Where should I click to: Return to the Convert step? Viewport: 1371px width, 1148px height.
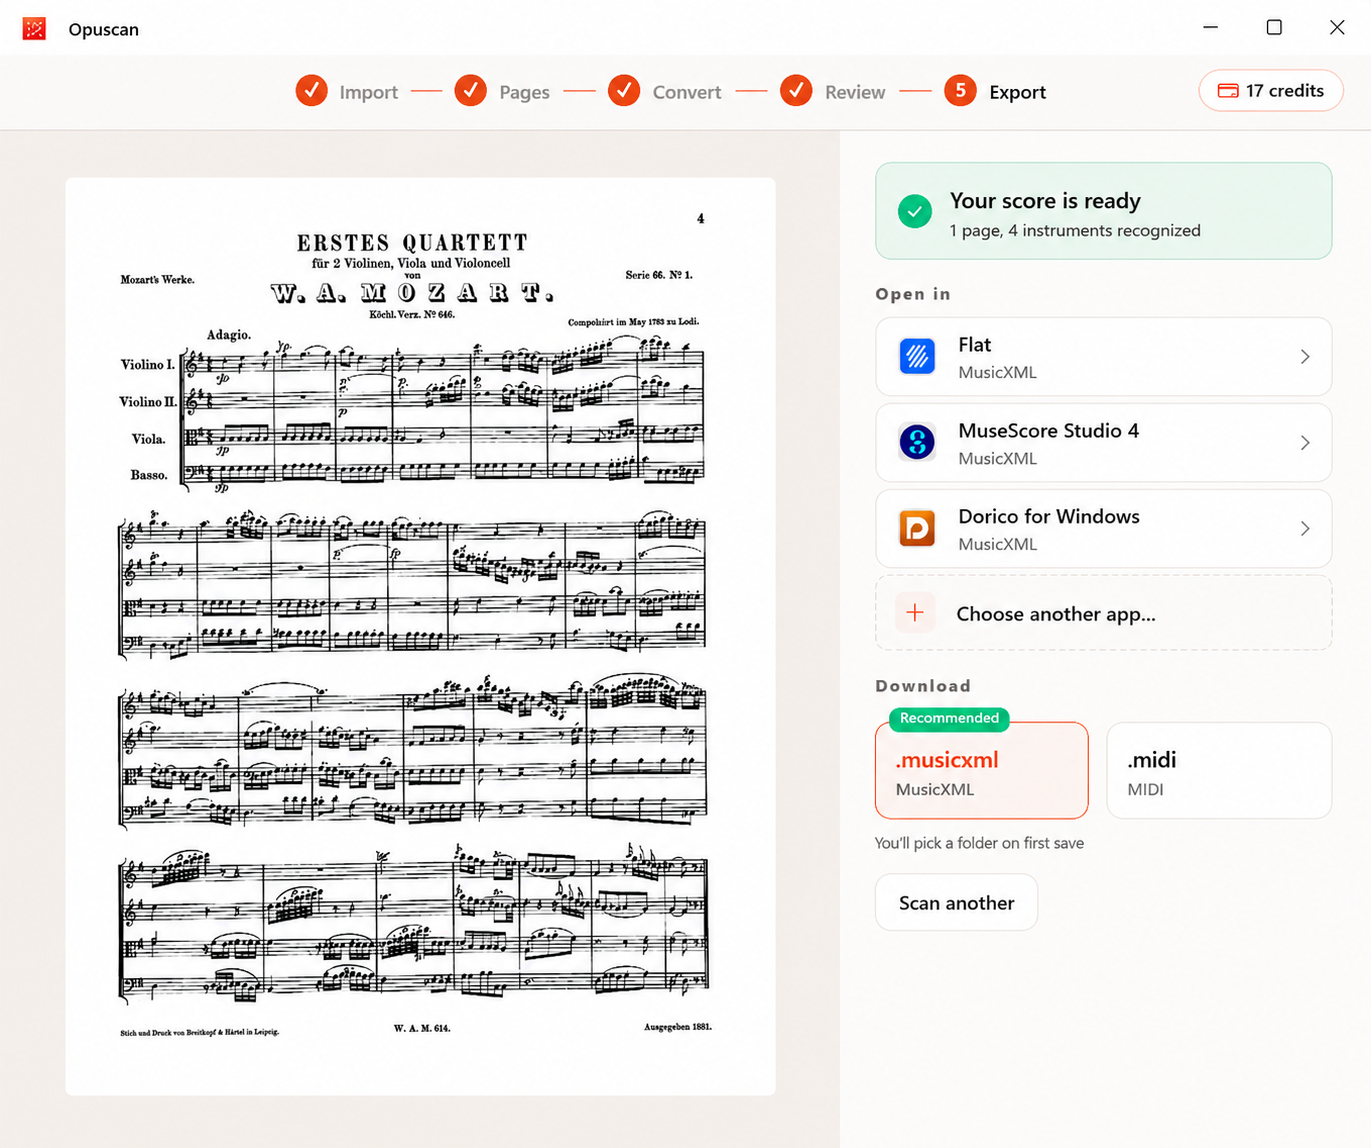[687, 92]
